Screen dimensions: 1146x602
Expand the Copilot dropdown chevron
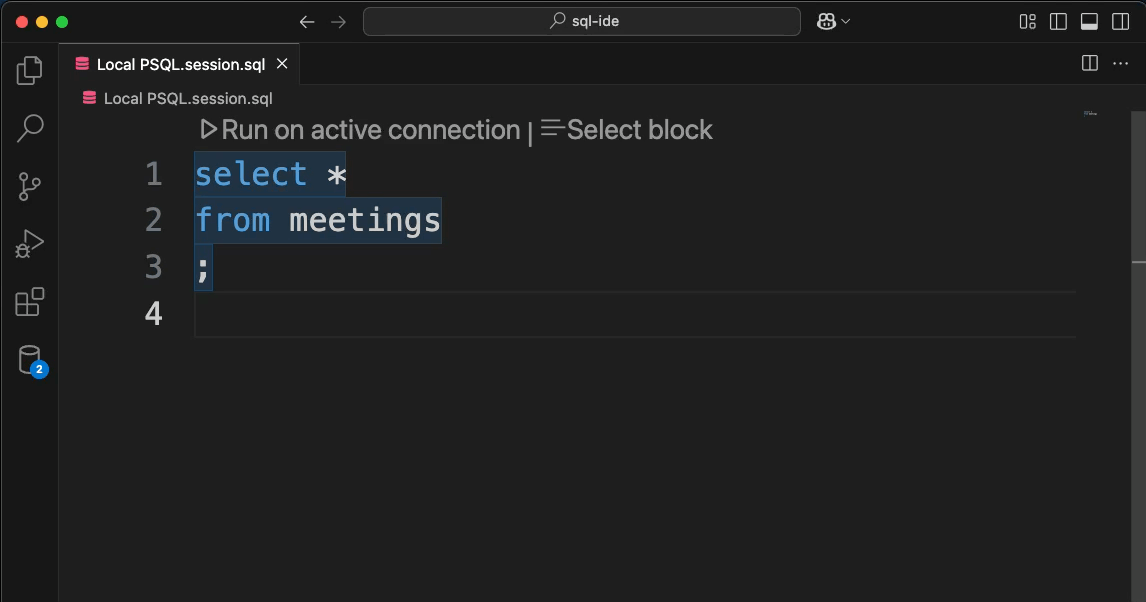(x=846, y=22)
